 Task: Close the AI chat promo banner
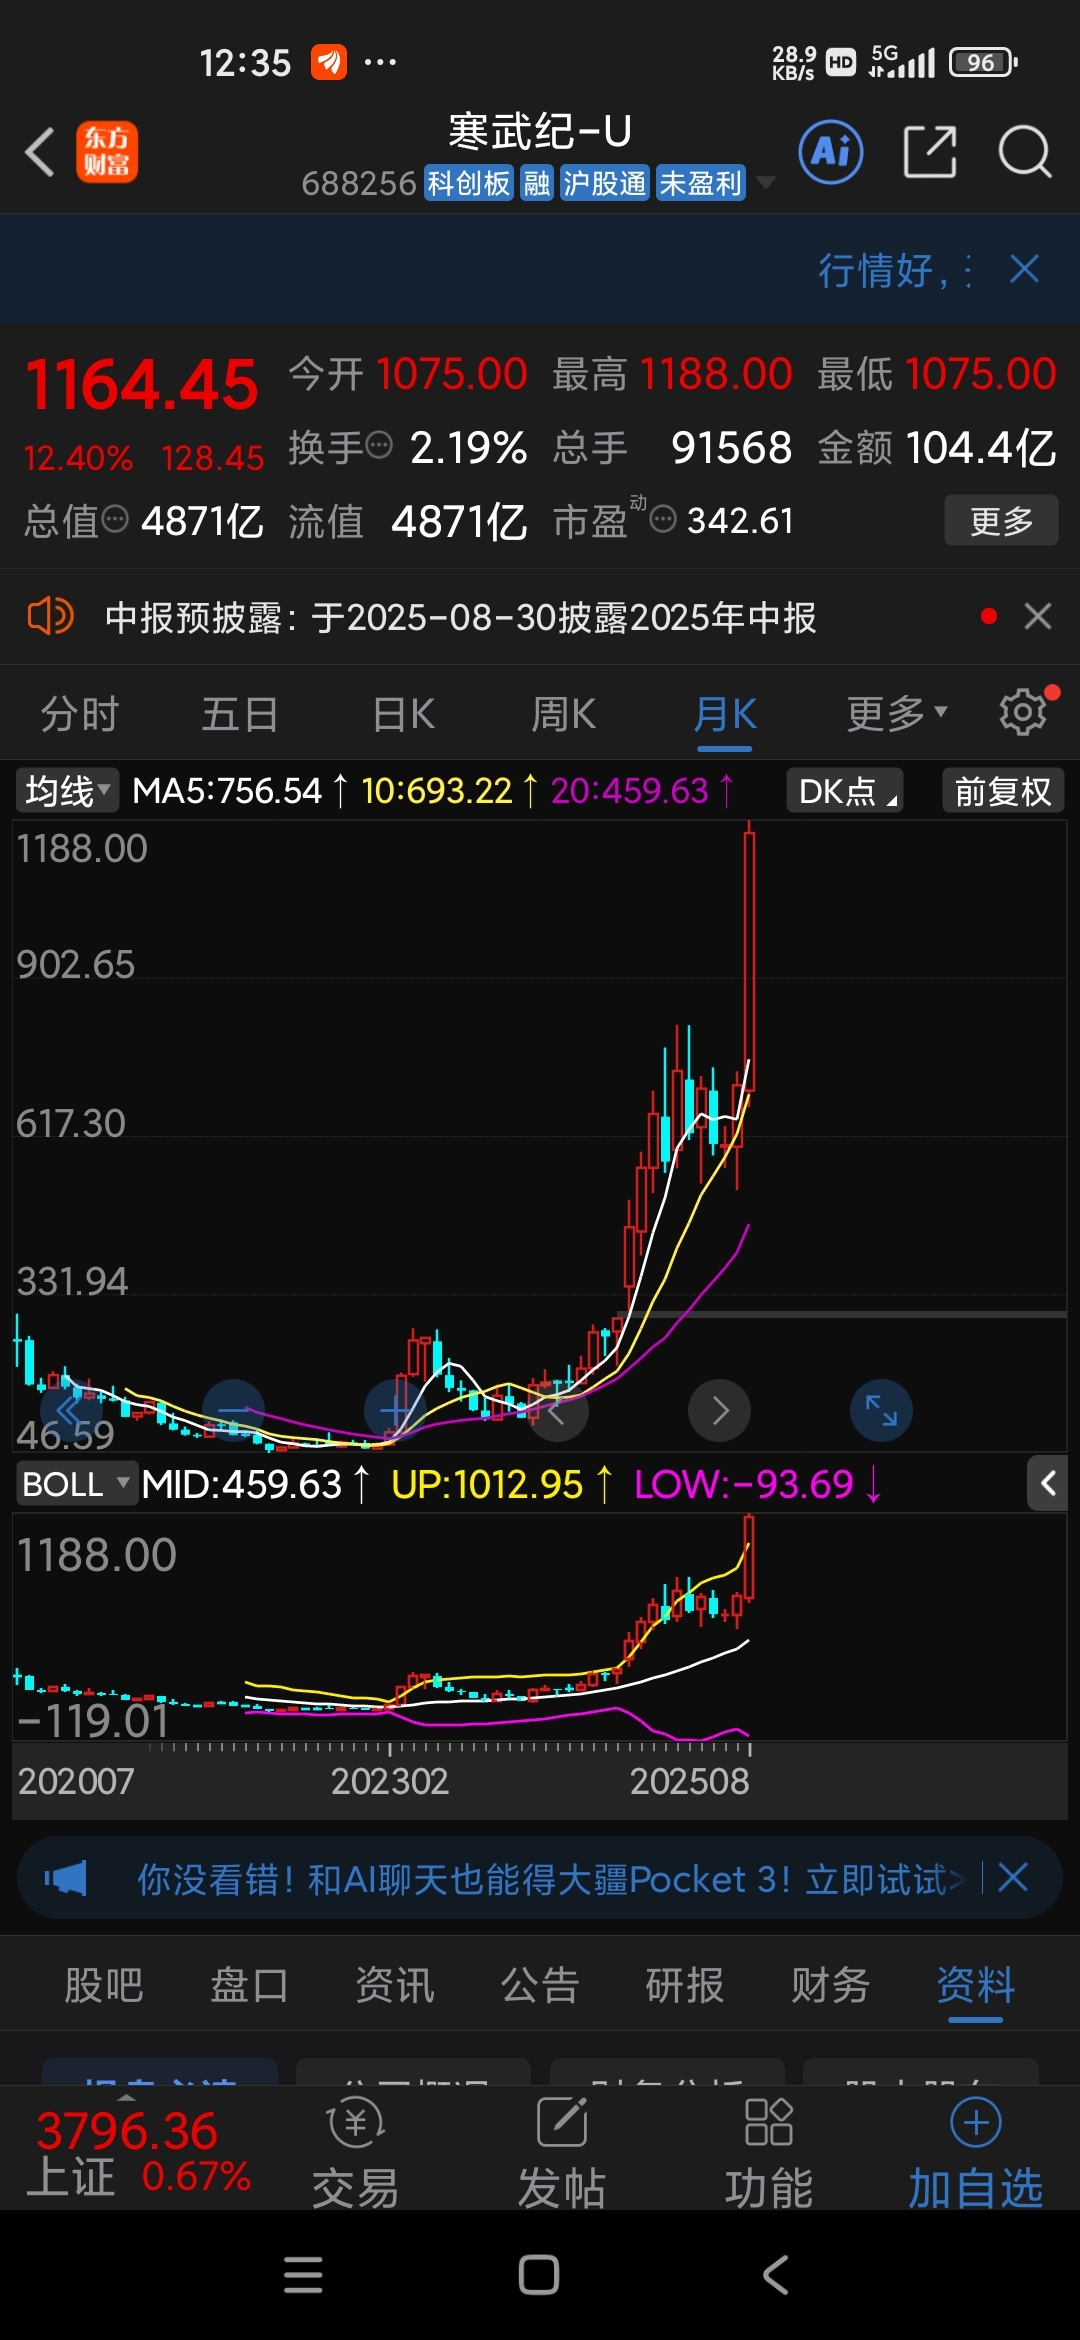point(1013,1877)
